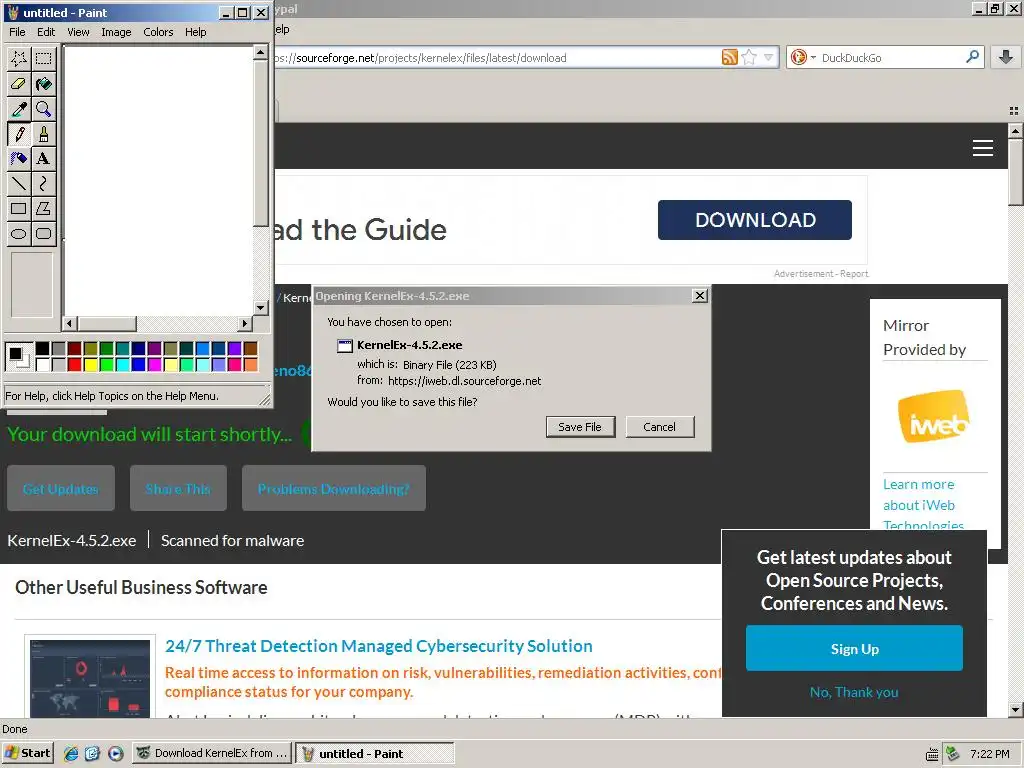Select the Rounded Rectangle tool
Viewport: 1024px width, 768px height.
coord(44,234)
